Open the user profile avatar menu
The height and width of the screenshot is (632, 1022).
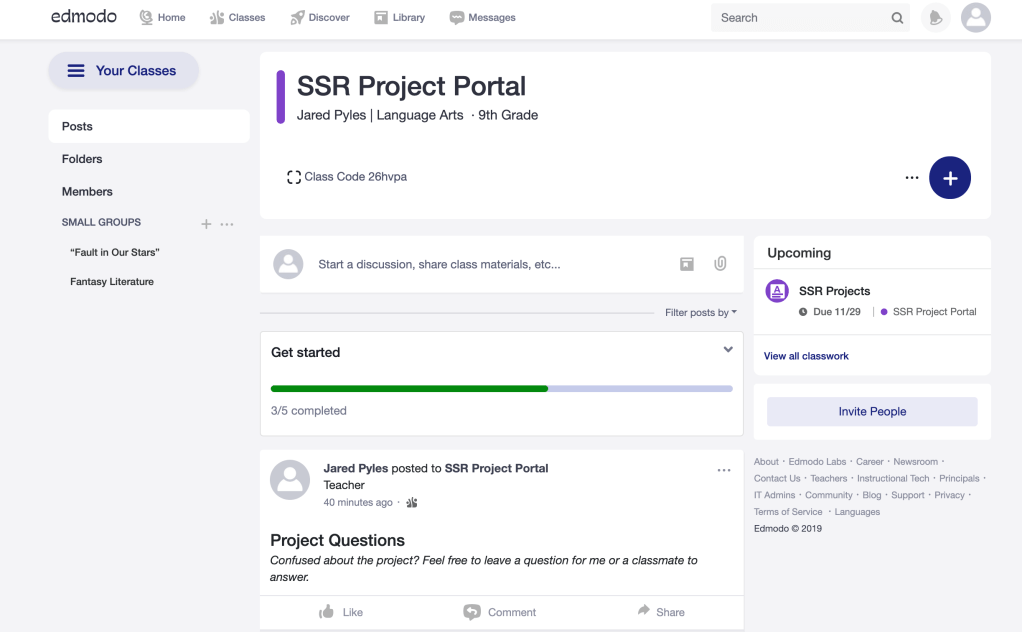pos(975,18)
